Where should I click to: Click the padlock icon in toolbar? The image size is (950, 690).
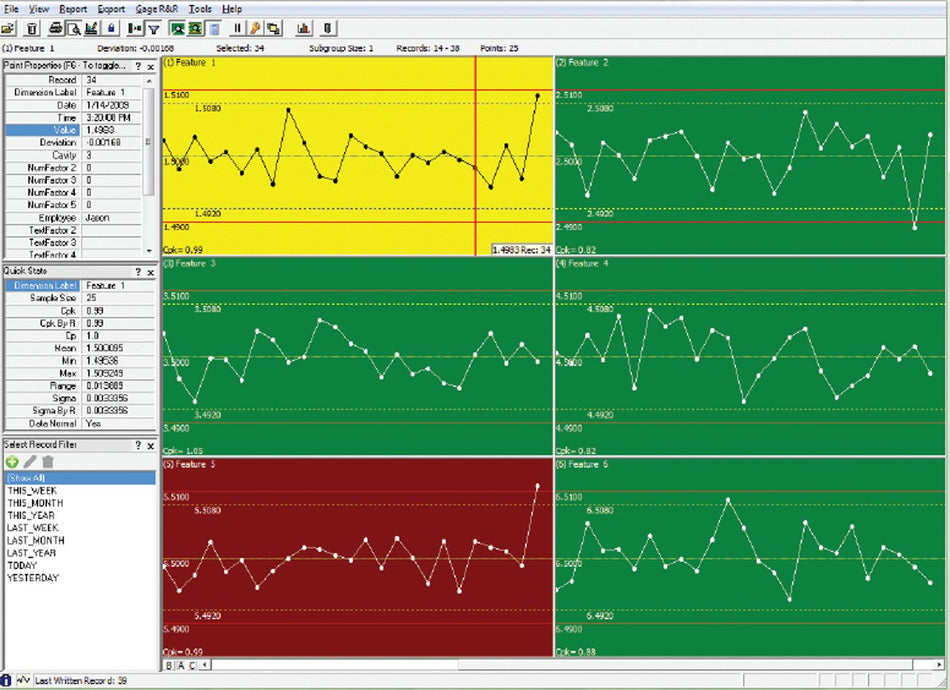click(110, 28)
